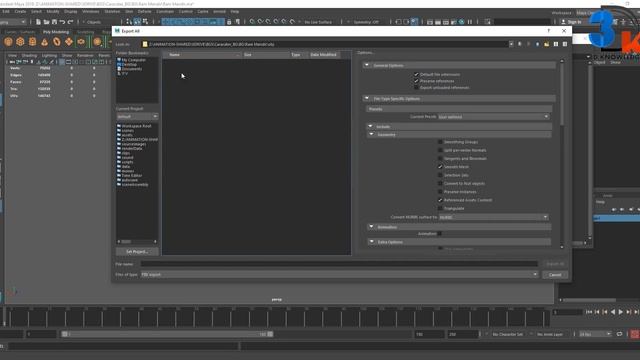Toggle Export unloaded references checkbox
The image size is (640, 360).
[x=416, y=87]
